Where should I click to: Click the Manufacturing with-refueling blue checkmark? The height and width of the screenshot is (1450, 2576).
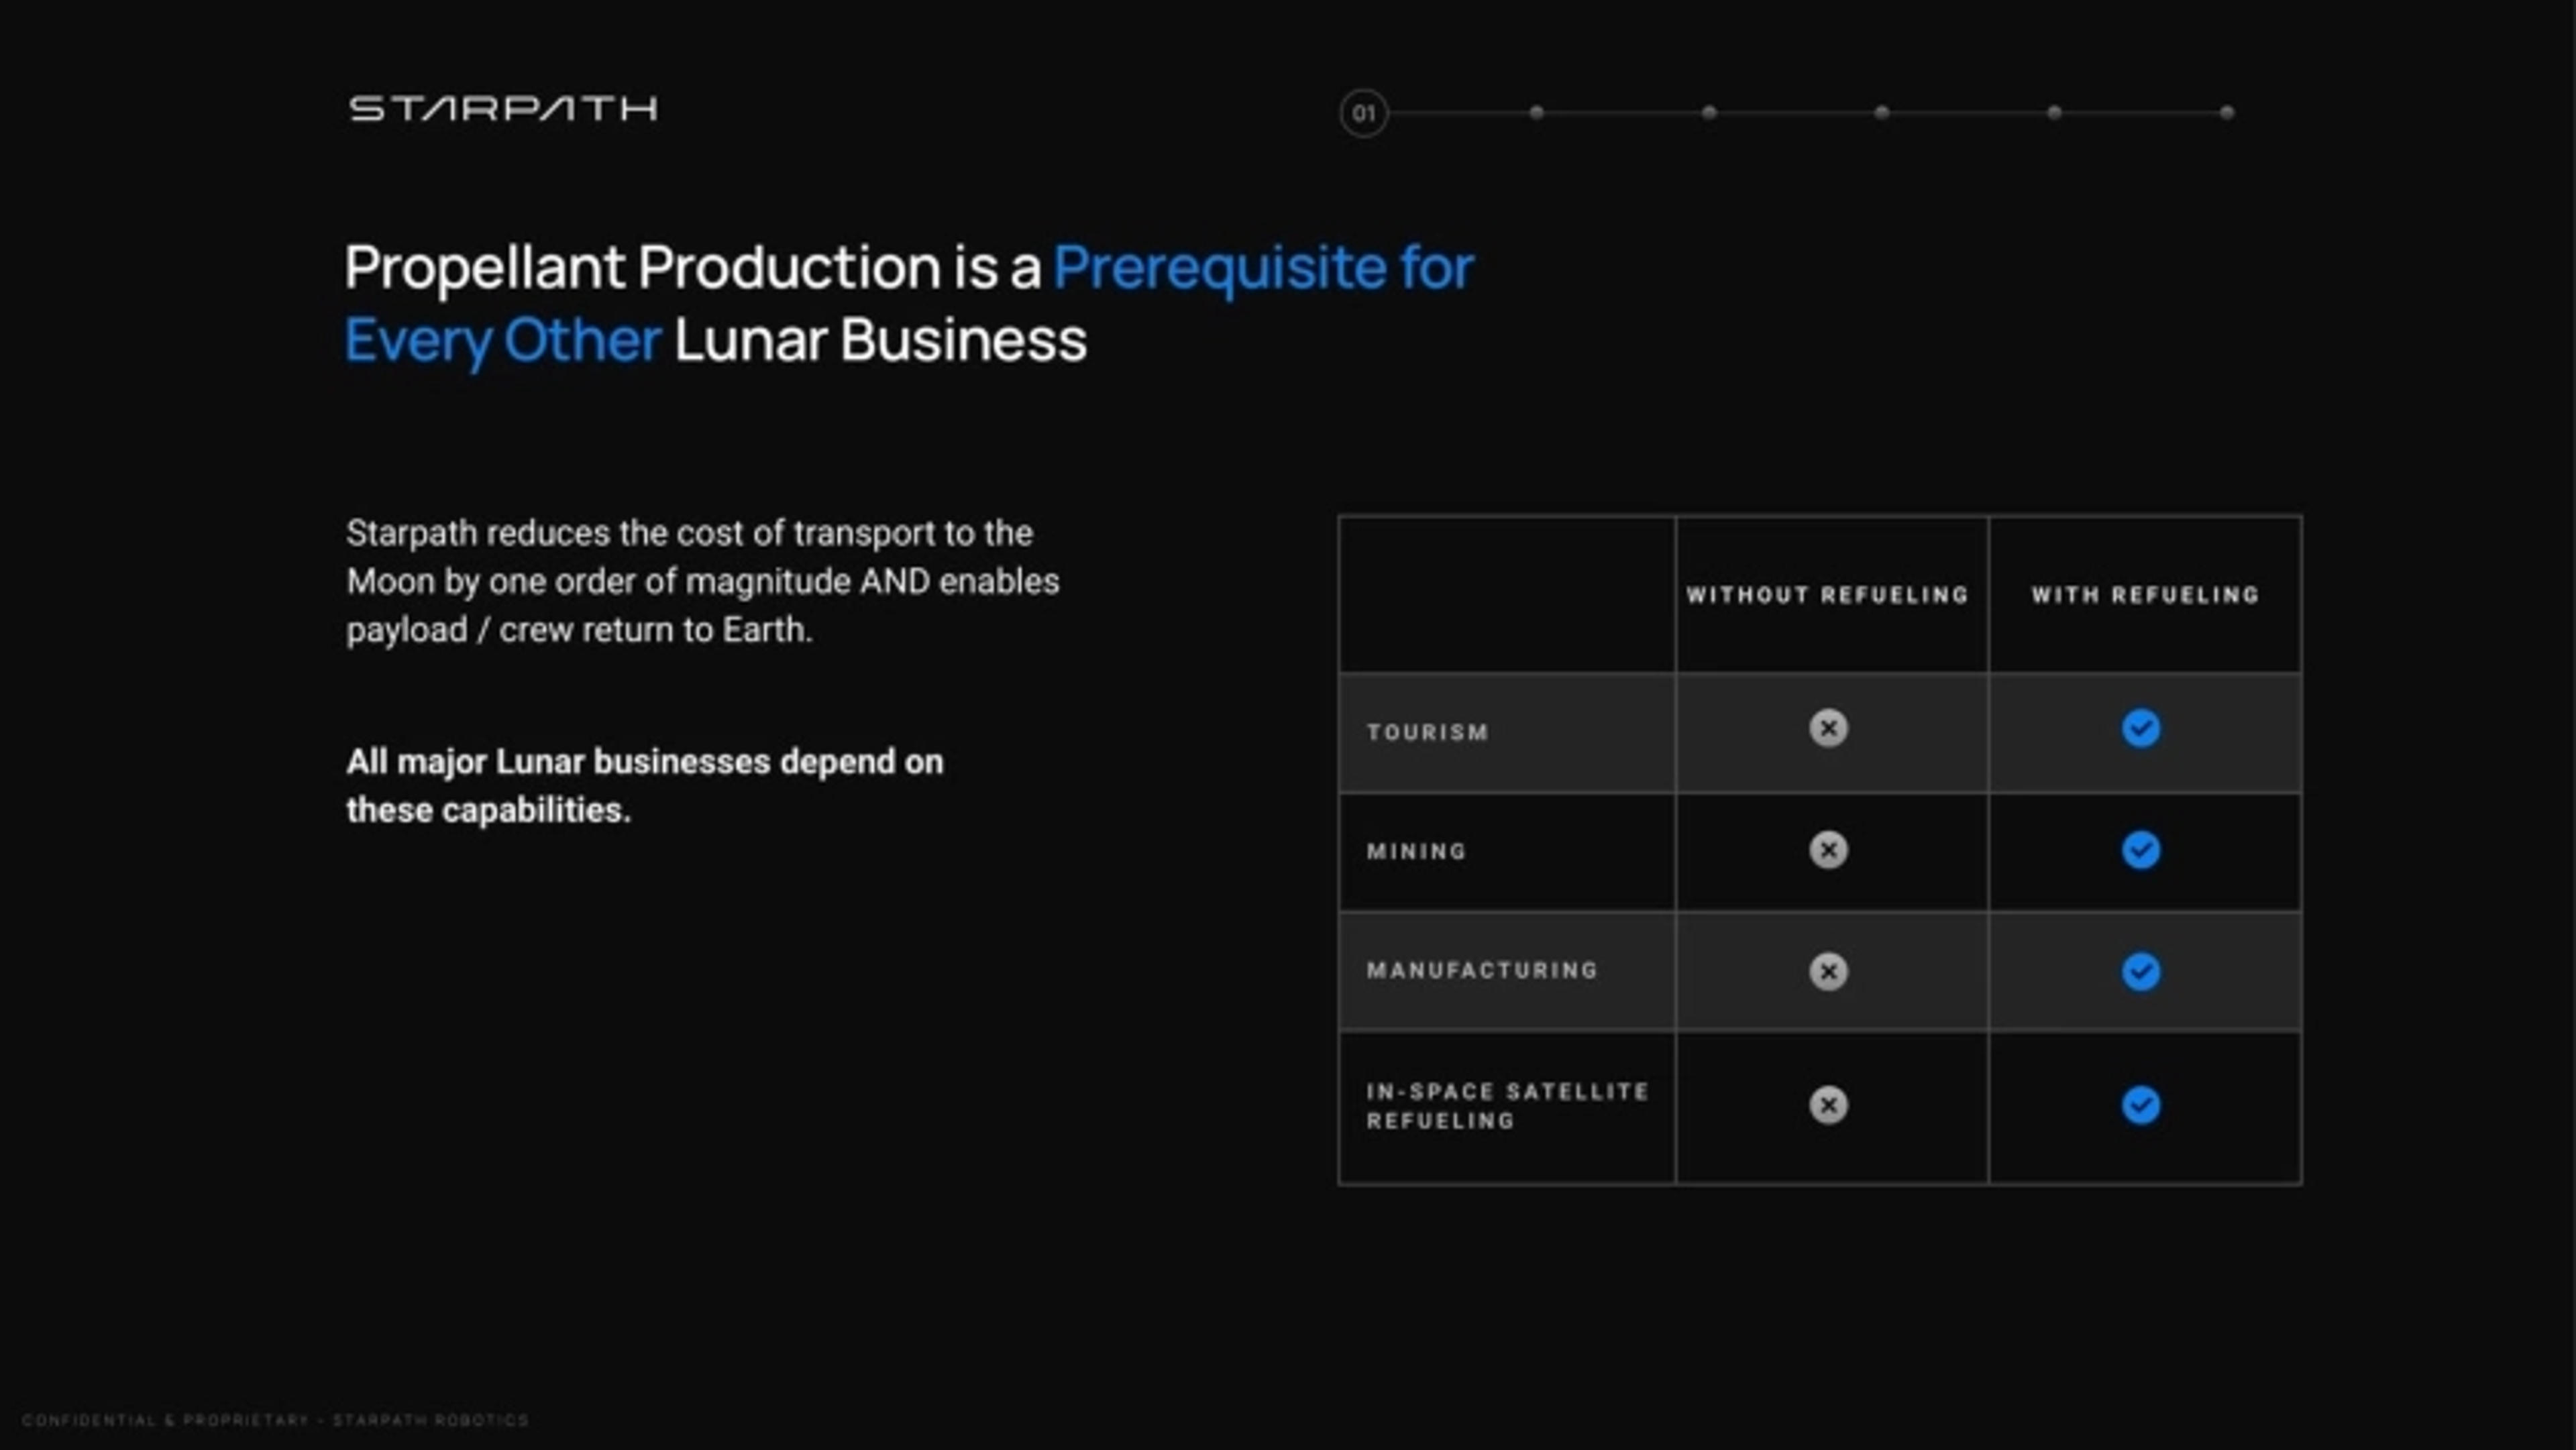tap(2140, 971)
